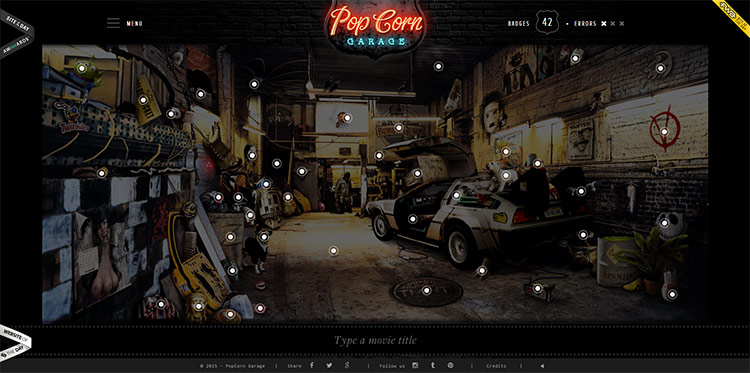Click the PopCorn Garage neon logo
750x373 pixels.
pyautogui.click(x=376, y=28)
